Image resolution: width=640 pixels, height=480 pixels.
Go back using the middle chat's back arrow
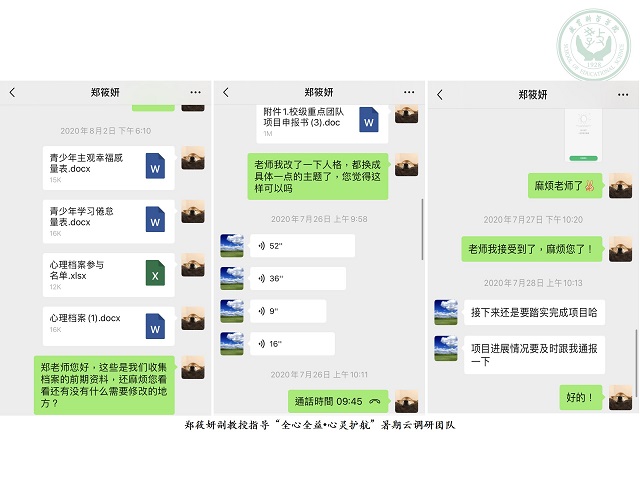226,93
